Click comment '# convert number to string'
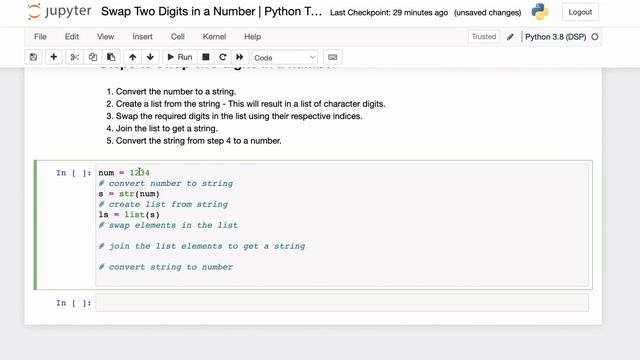The height and width of the screenshot is (360, 640). click(165, 183)
